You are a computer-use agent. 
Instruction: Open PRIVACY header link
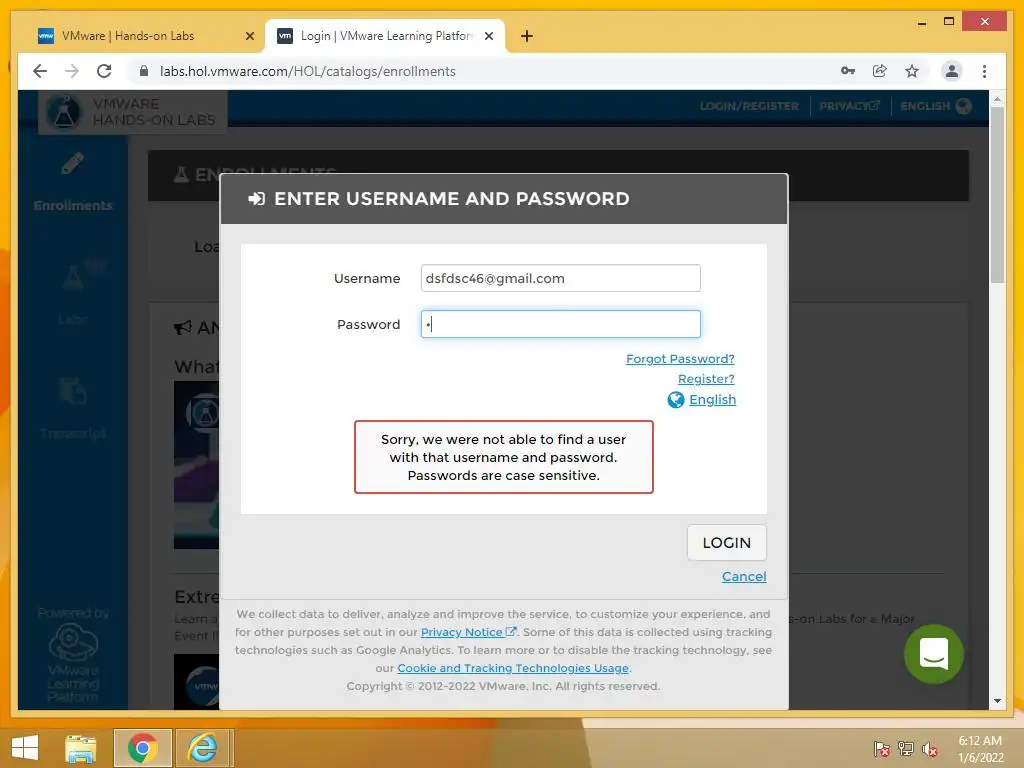pos(849,106)
